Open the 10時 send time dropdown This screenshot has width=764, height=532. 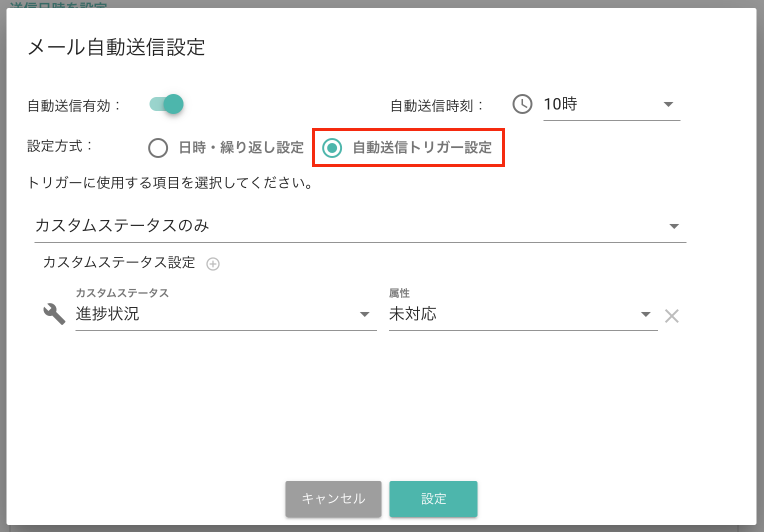point(611,104)
